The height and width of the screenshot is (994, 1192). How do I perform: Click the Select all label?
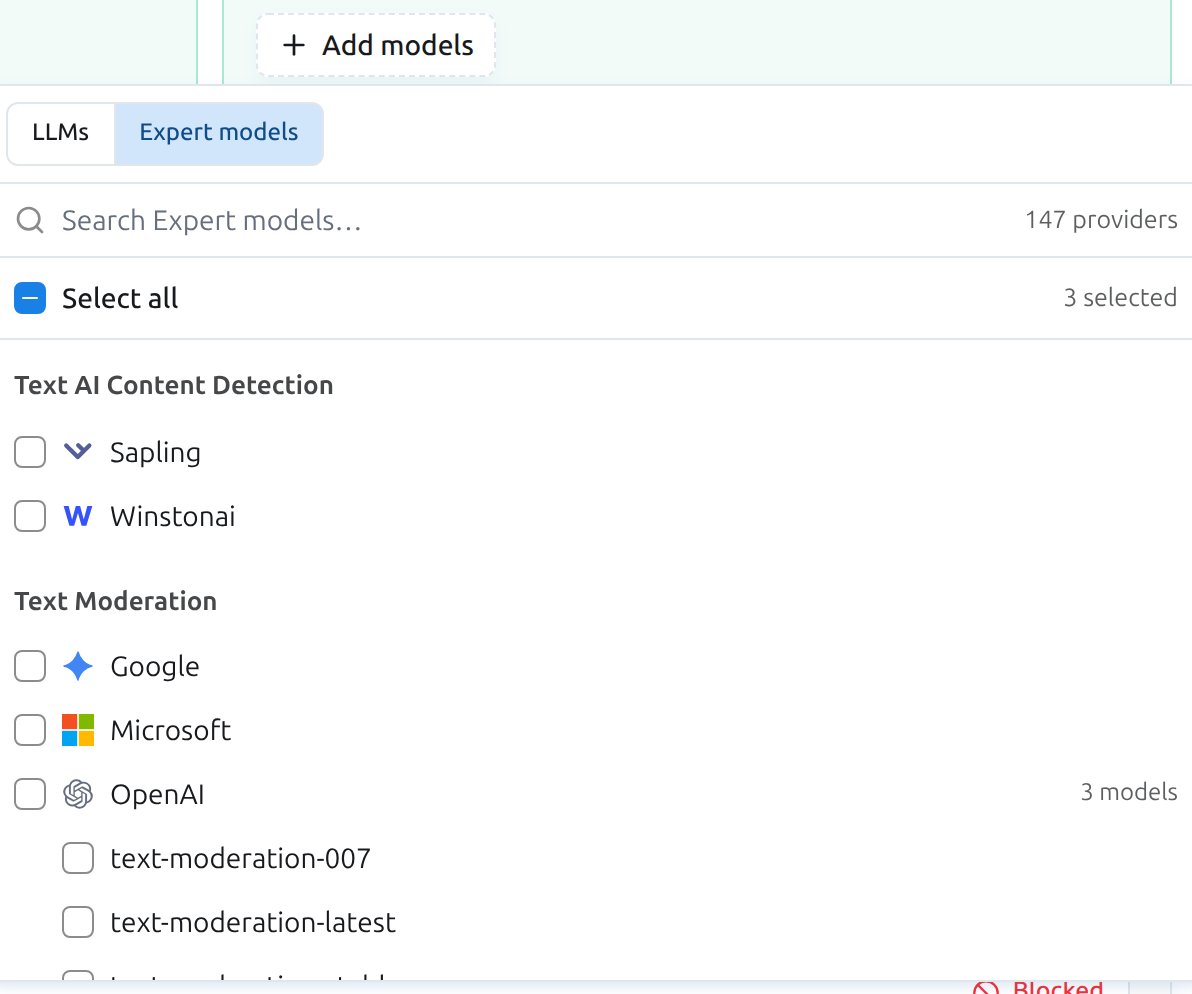pos(120,299)
